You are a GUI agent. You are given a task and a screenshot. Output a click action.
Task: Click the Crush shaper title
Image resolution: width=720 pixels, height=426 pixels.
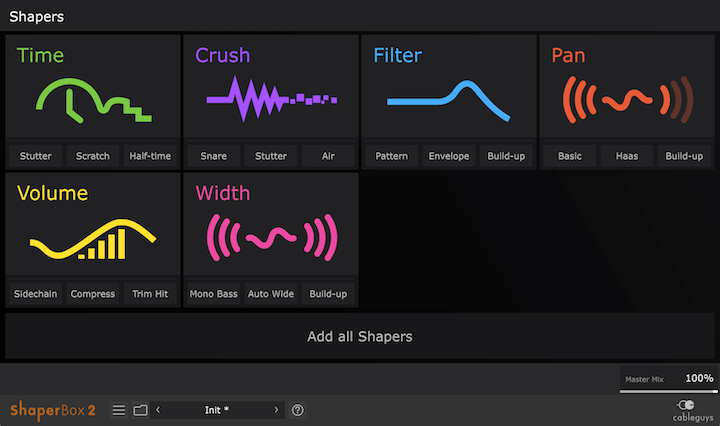tap(223, 56)
